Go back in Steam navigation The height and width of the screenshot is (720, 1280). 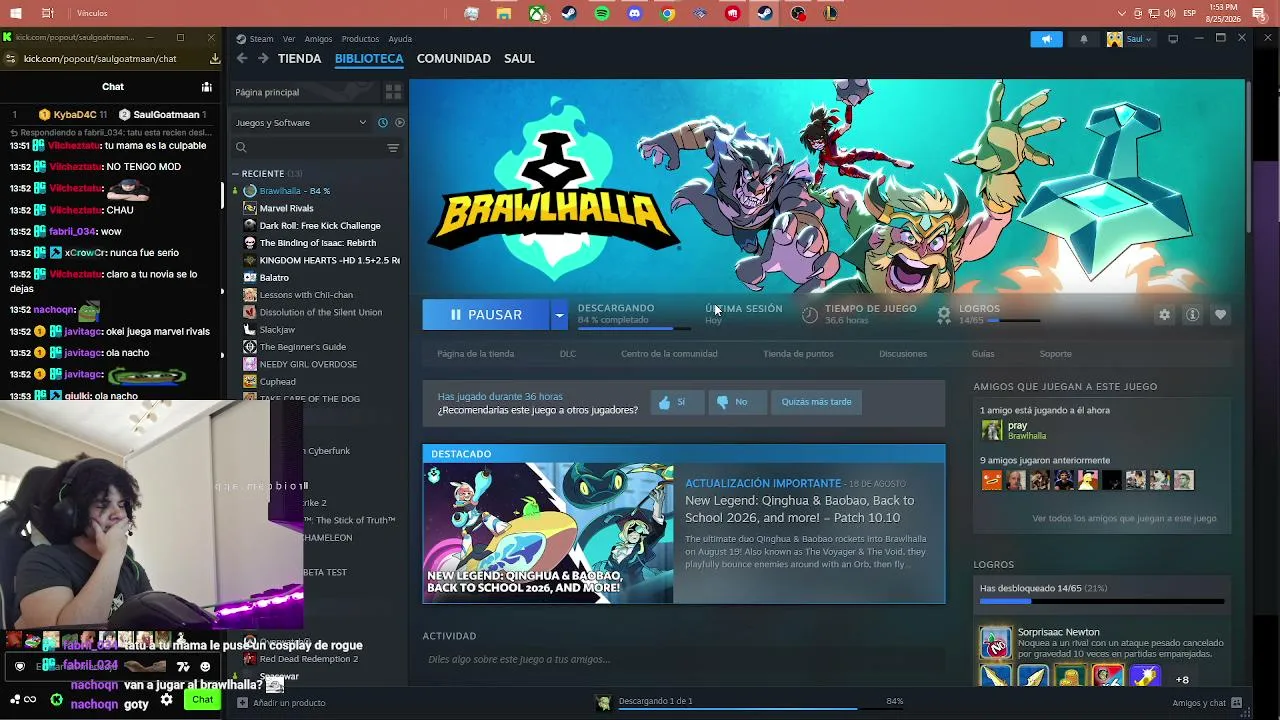click(x=242, y=59)
